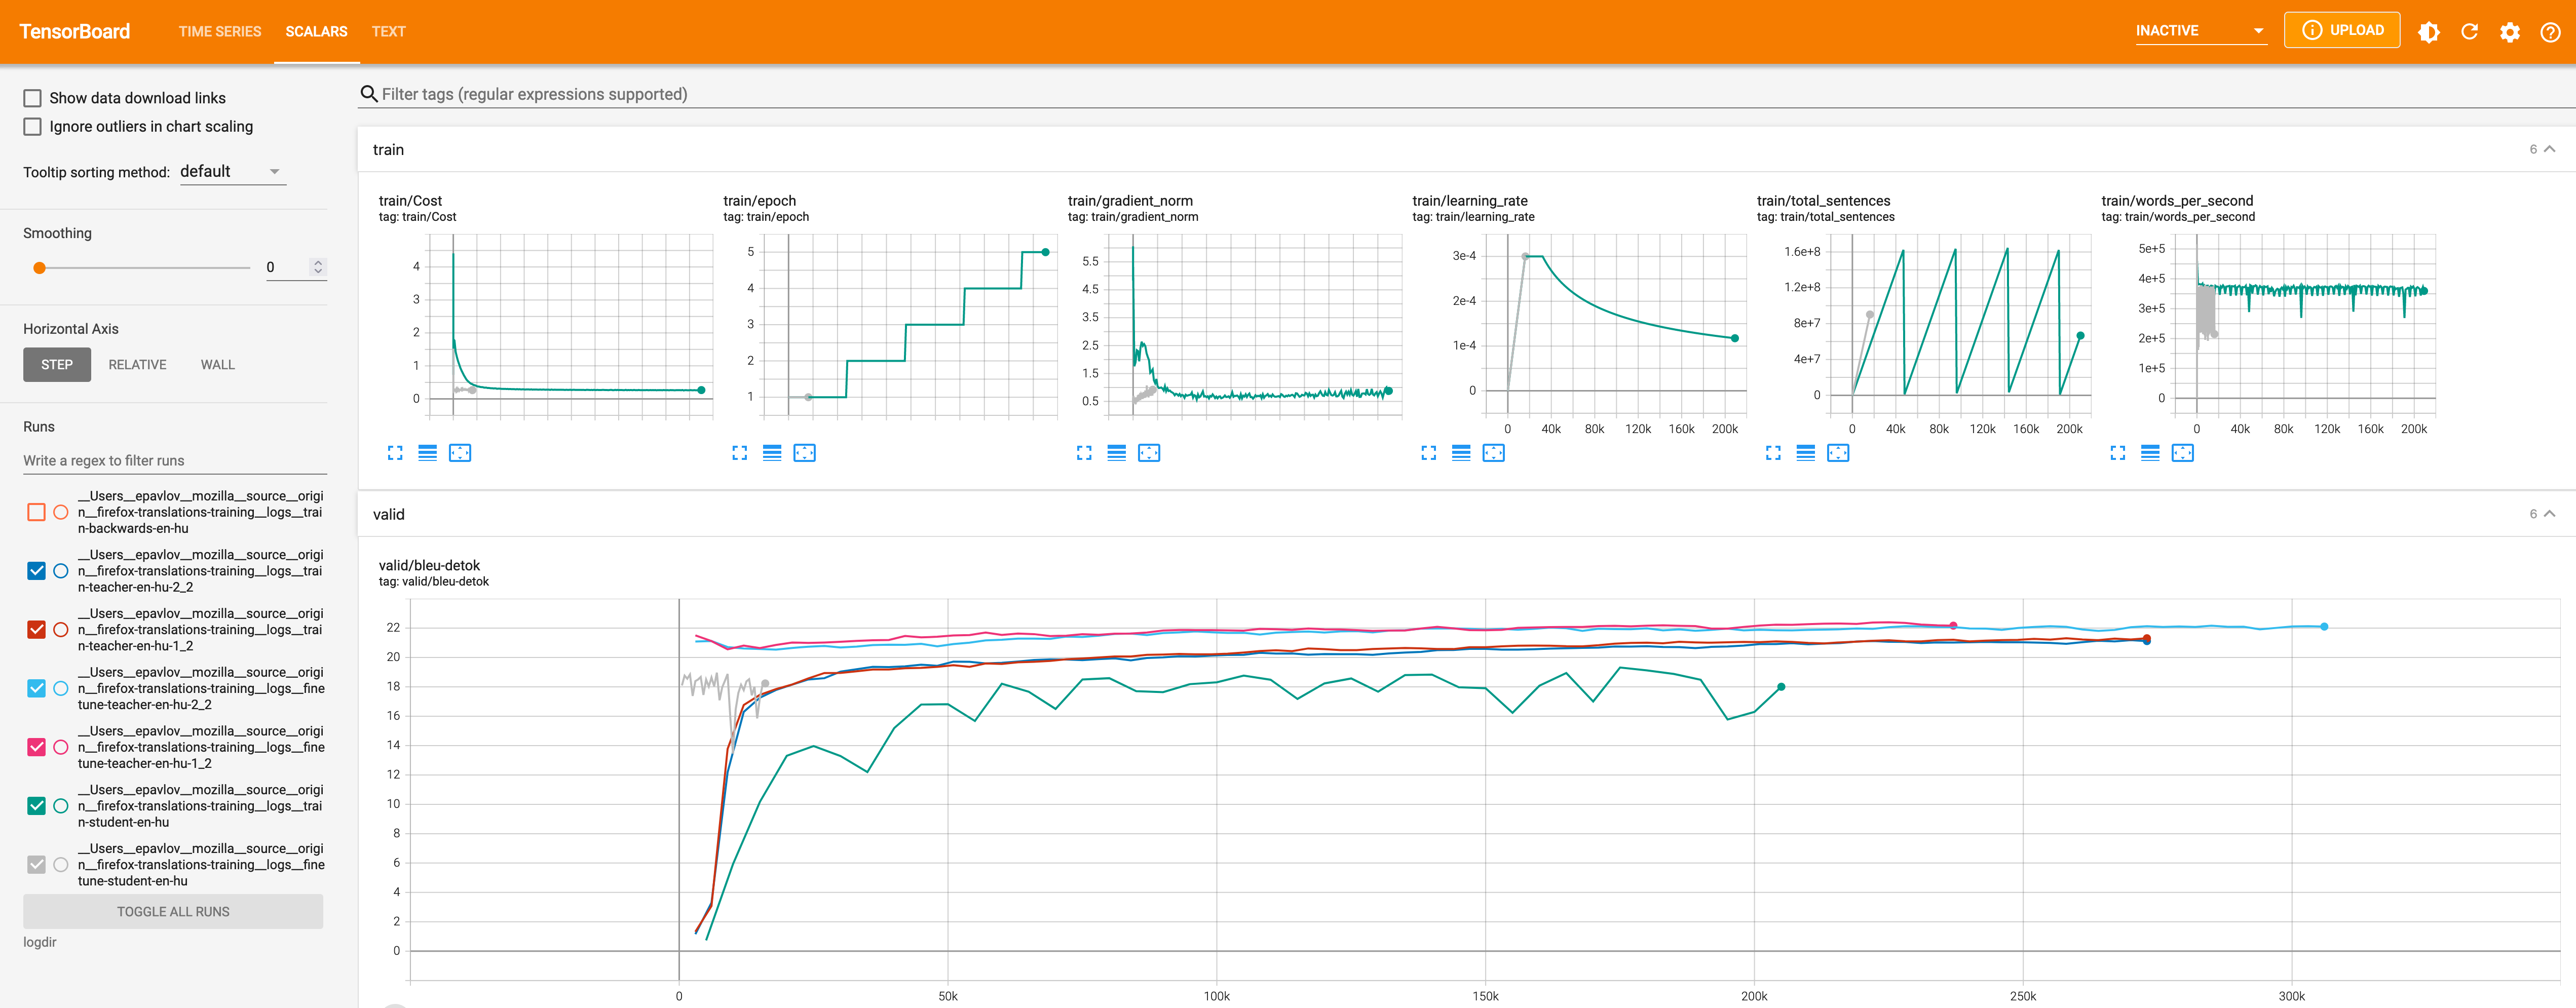This screenshot has height=1008, width=2576.
Task: Uncheck the train-student-en-hu run
Action: point(37,806)
